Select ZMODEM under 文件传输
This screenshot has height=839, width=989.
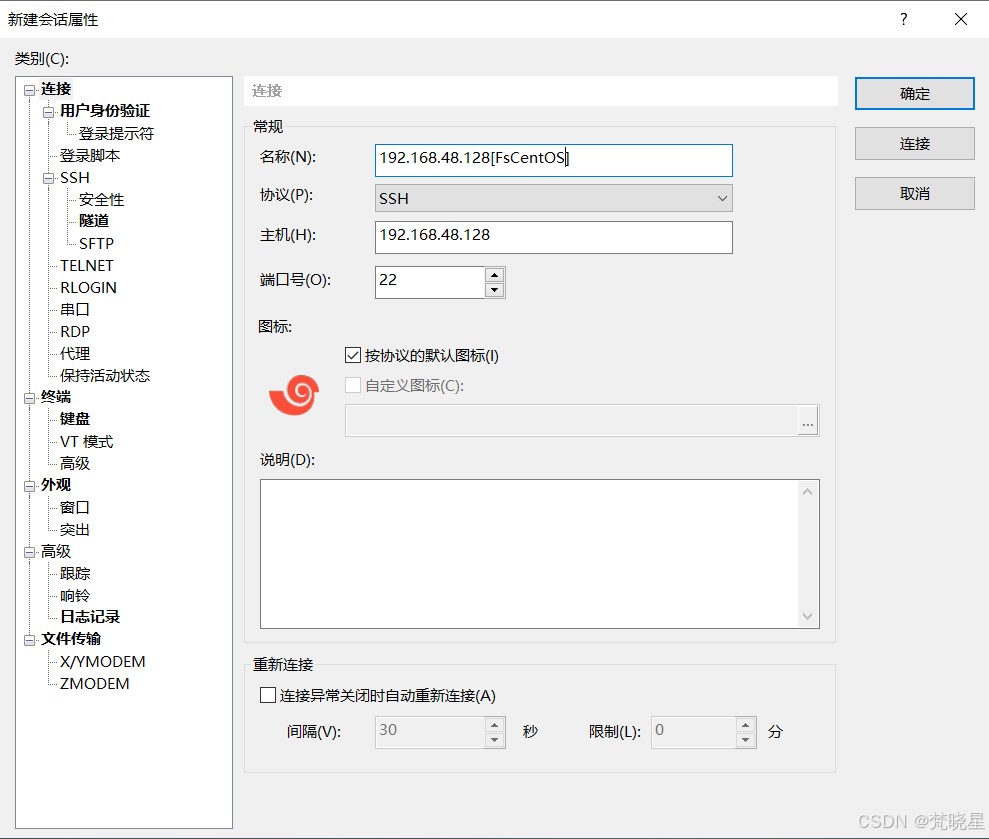[94, 684]
